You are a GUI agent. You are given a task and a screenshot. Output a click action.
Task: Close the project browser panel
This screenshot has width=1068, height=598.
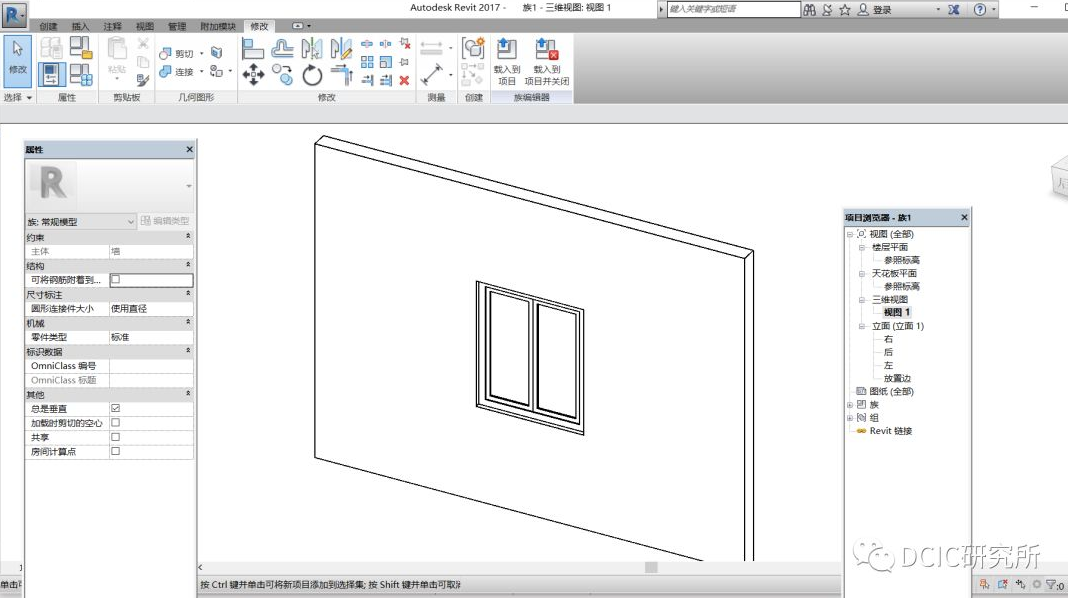[964, 217]
